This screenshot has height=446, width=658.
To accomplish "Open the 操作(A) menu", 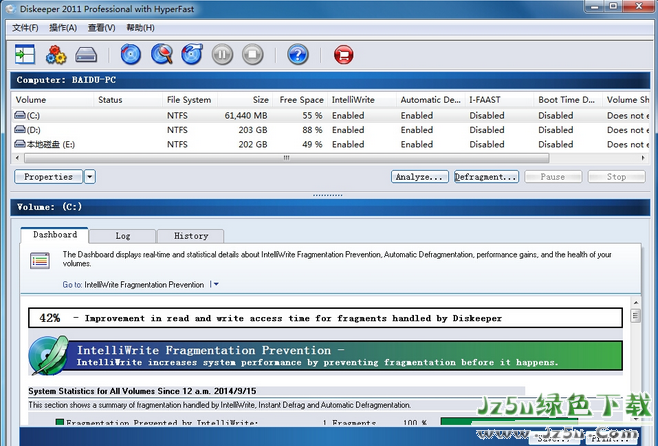I will point(63,28).
